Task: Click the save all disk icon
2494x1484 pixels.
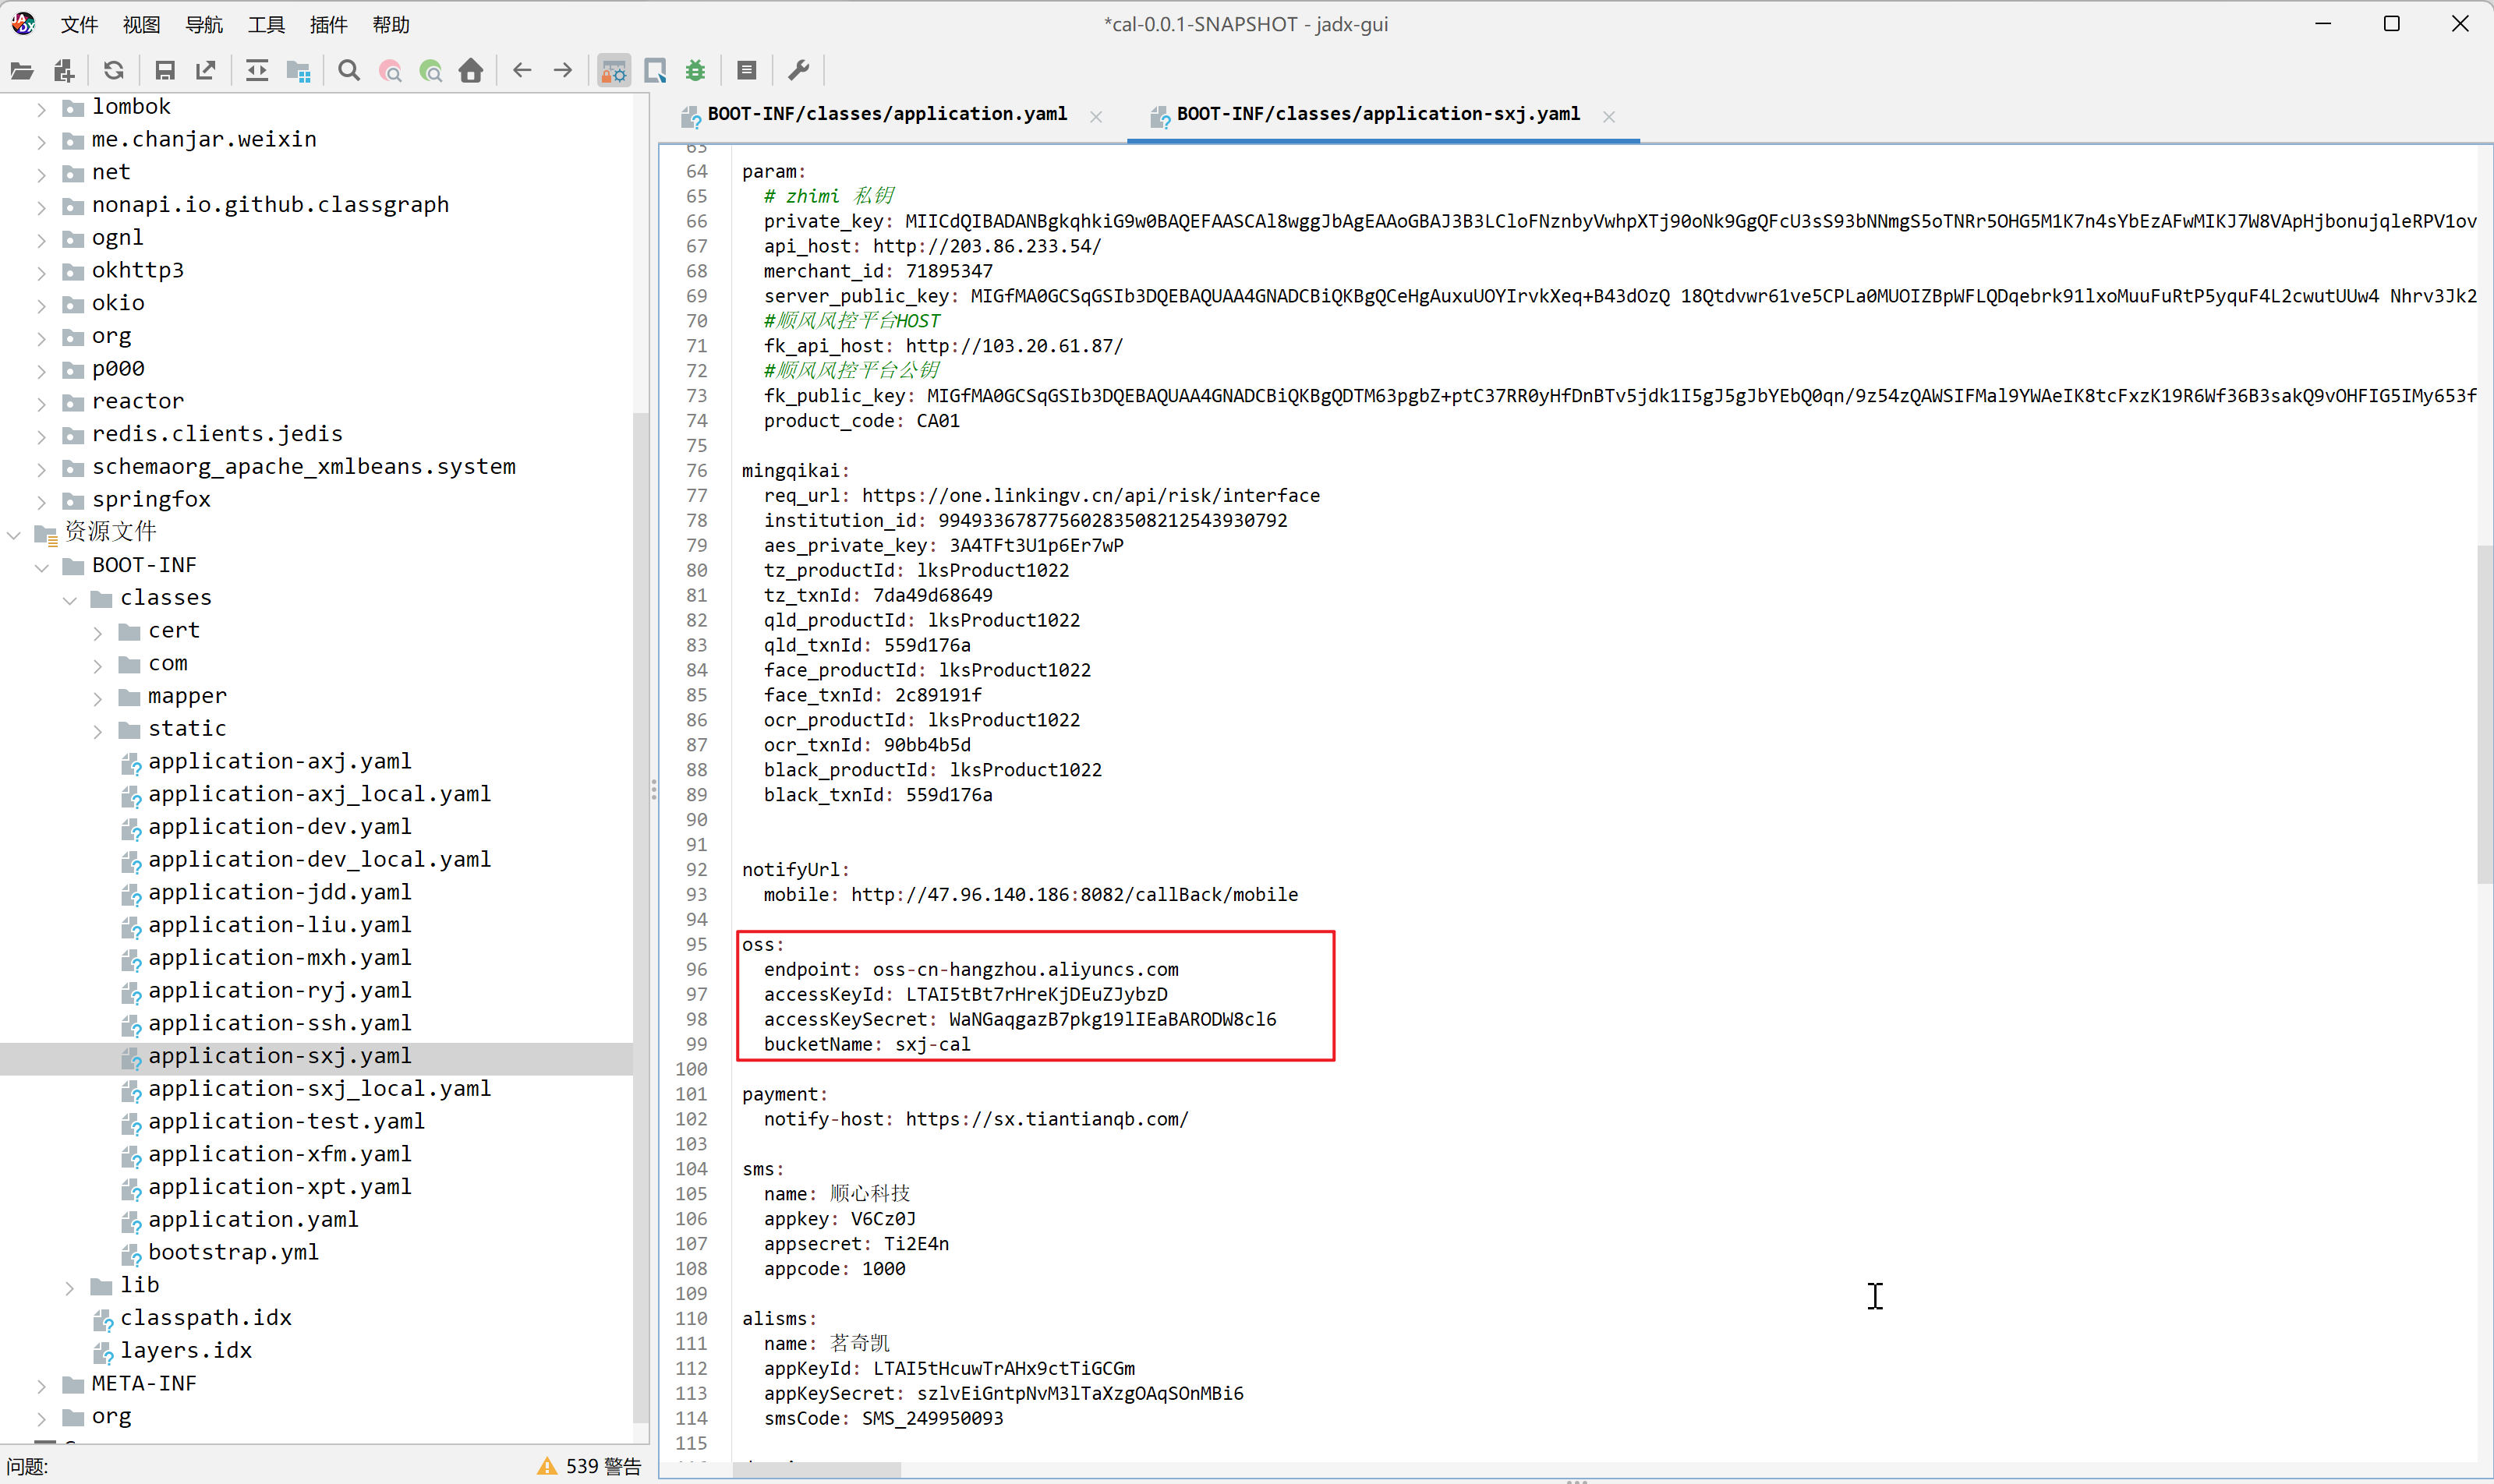Action: tap(165, 70)
